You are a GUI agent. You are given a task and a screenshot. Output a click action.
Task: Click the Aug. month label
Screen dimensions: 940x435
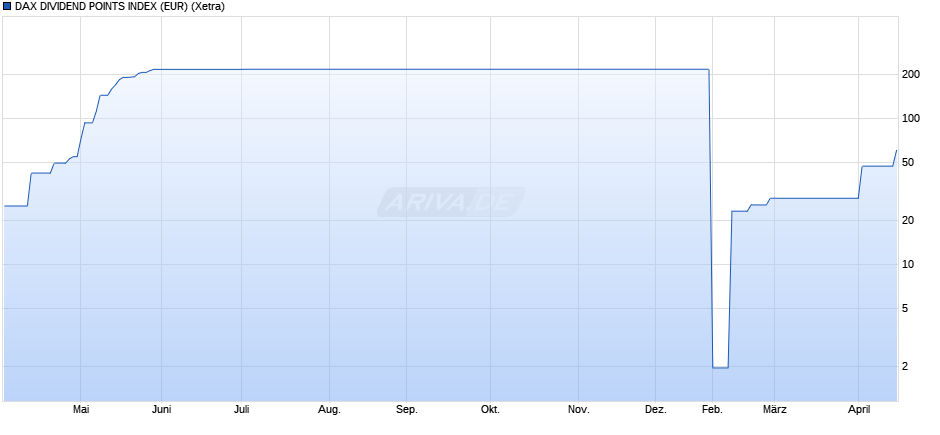click(329, 410)
